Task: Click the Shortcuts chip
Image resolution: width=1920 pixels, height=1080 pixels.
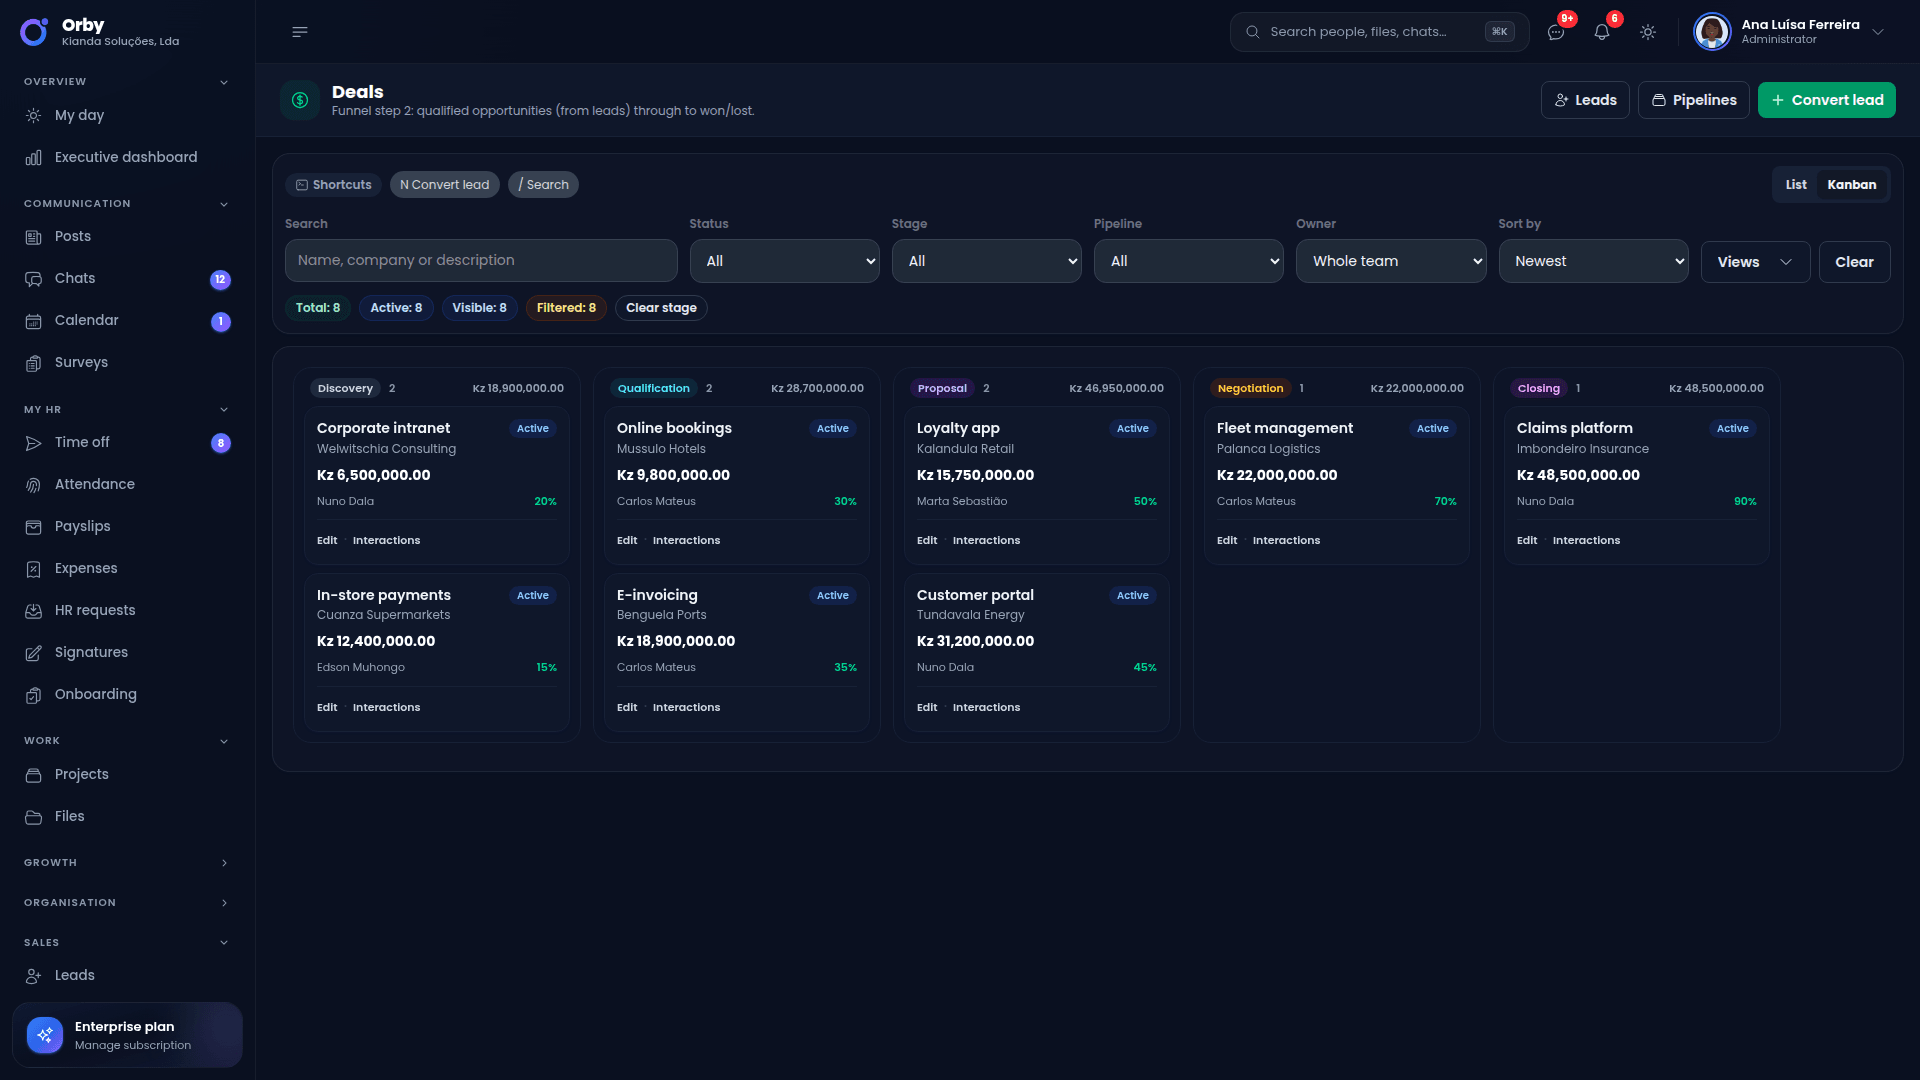Action: click(x=333, y=185)
